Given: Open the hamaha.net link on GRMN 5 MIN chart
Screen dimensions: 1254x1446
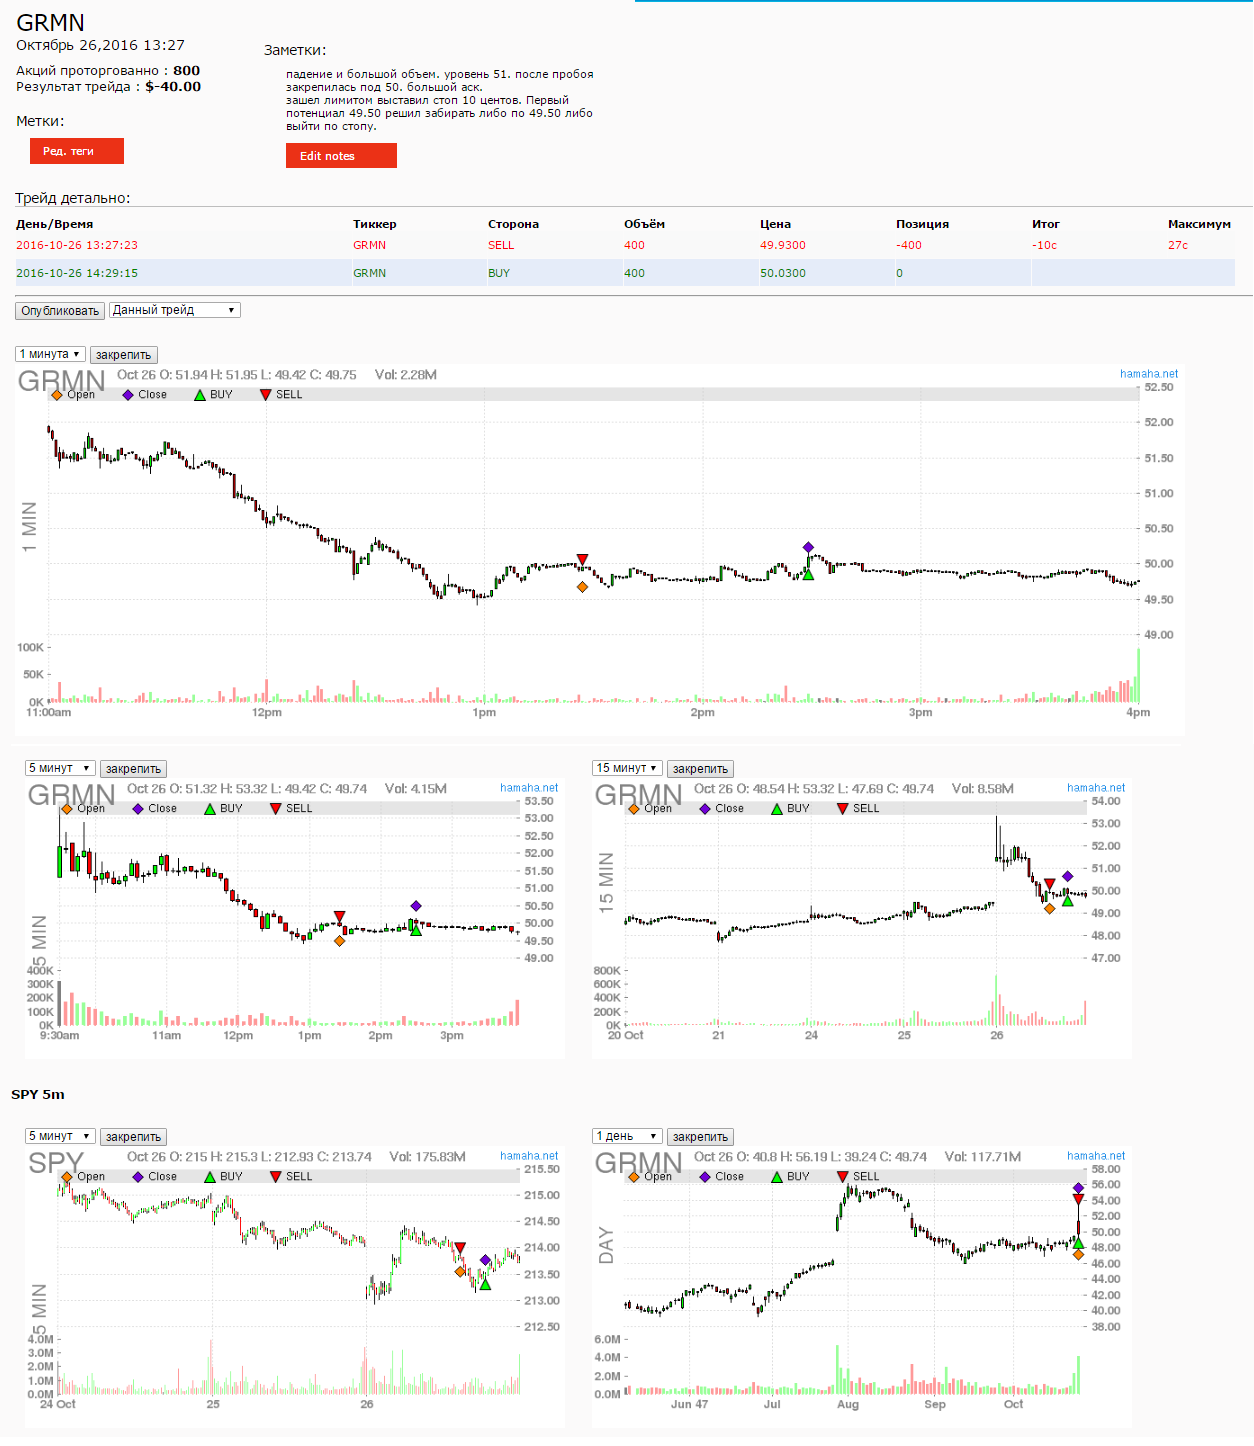Looking at the screenshot, I should (529, 788).
